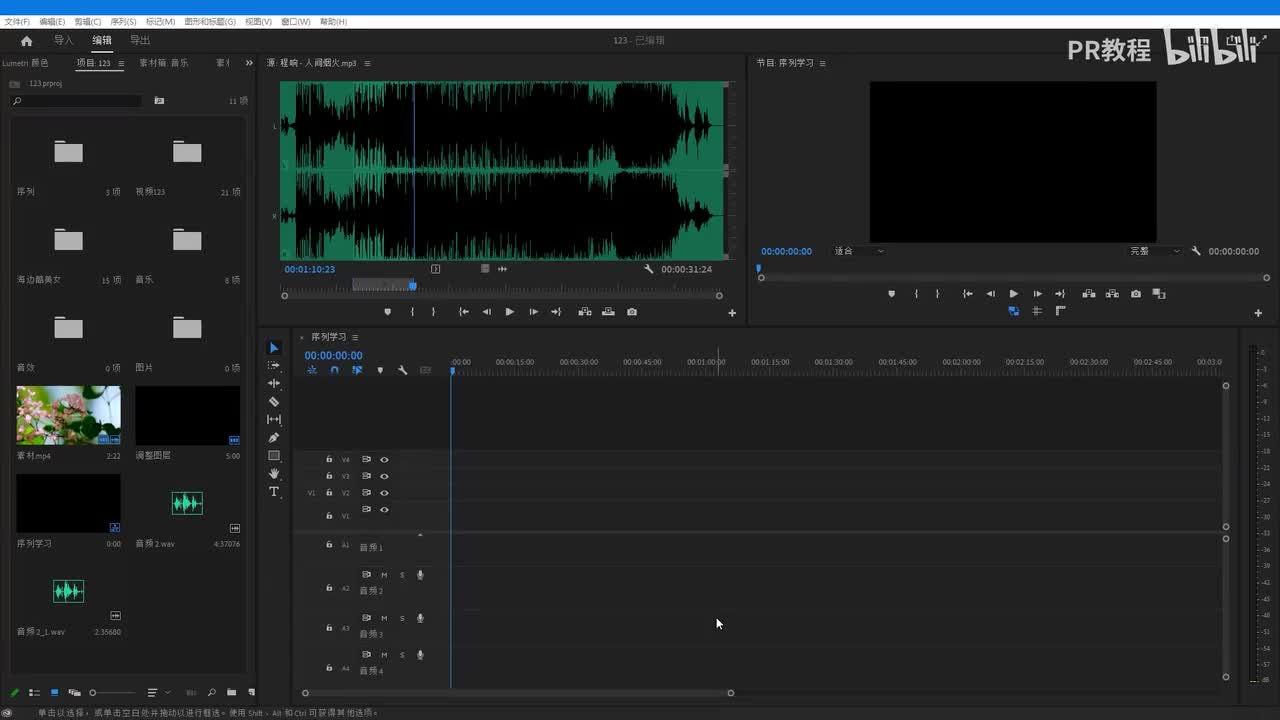Select the Pen tool

click(x=274, y=438)
